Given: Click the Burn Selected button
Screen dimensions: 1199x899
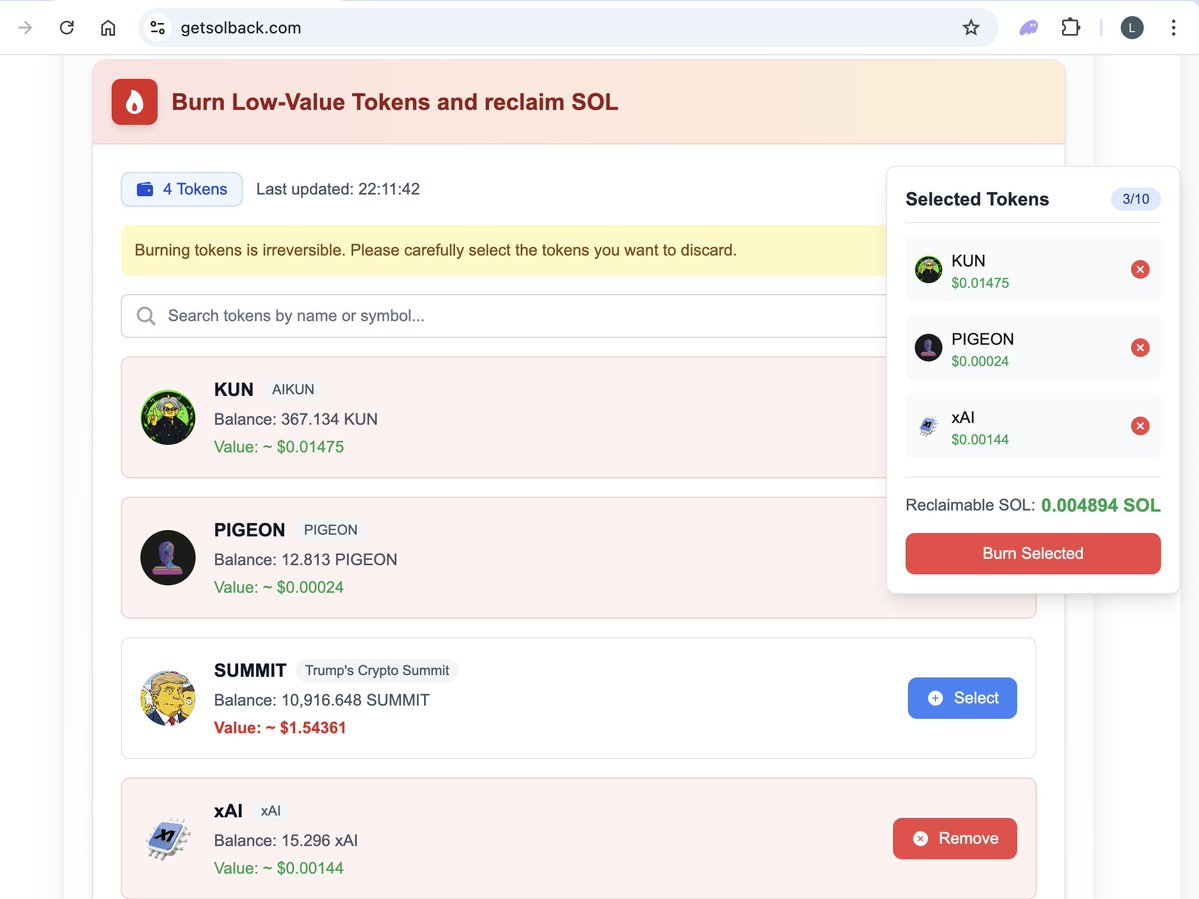Looking at the screenshot, I should [1032, 553].
